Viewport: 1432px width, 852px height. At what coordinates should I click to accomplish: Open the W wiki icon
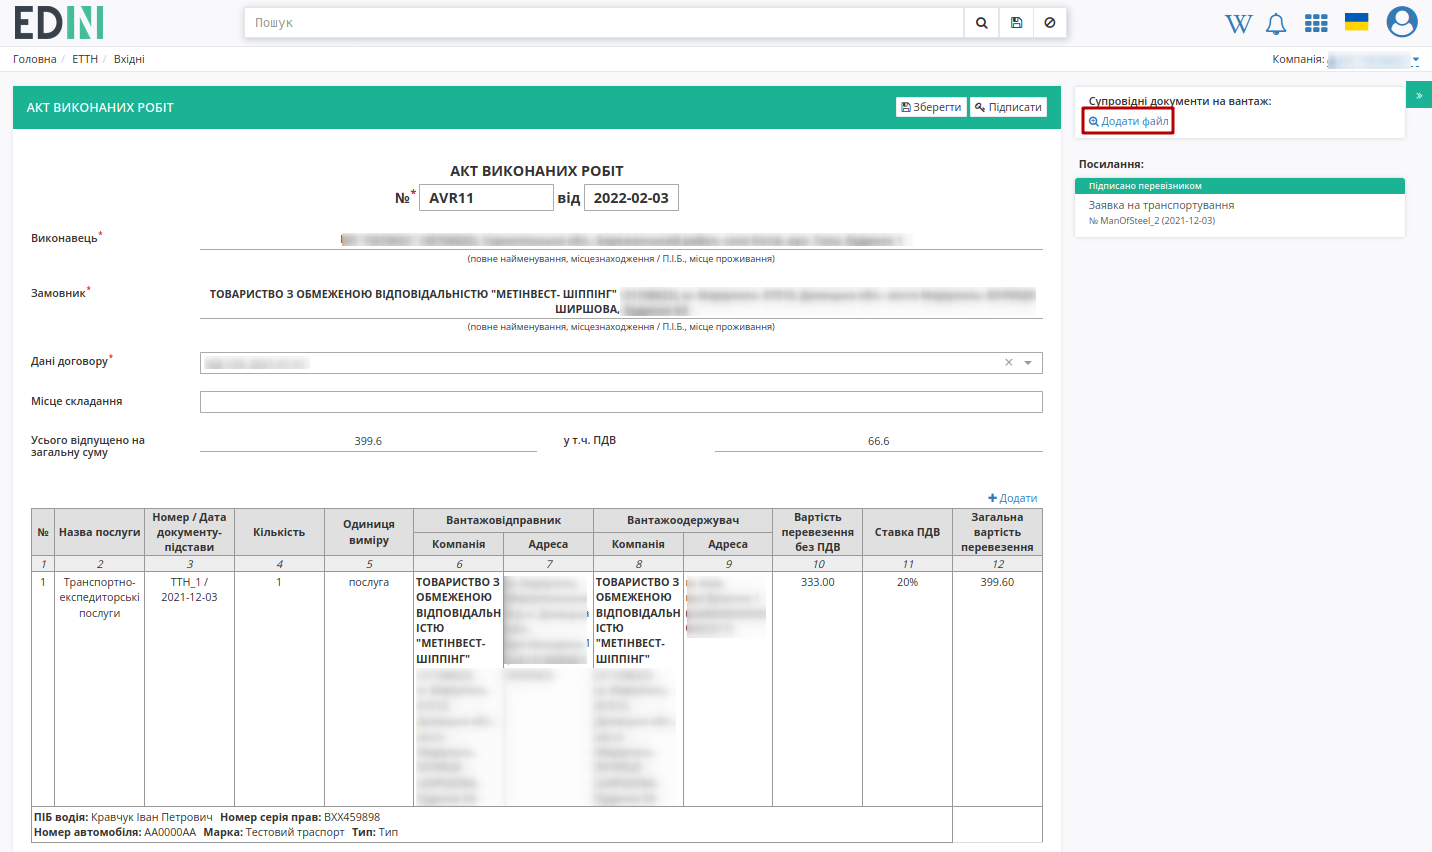click(x=1238, y=23)
